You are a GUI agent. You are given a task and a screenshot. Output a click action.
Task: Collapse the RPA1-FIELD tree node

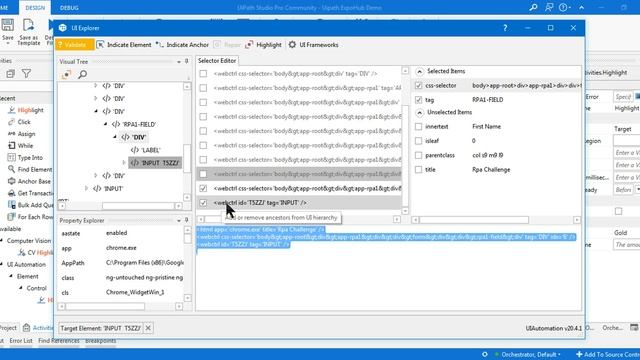[x=105, y=124]
